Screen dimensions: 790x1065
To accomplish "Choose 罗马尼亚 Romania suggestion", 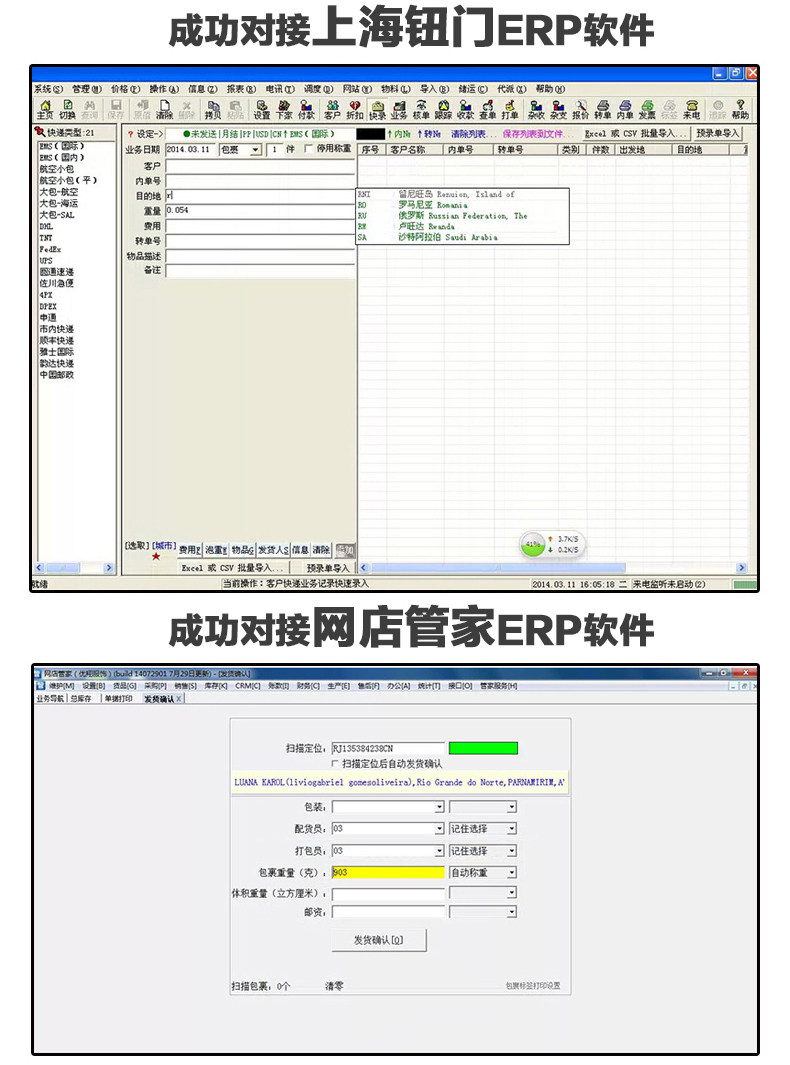I will tap(462, 205).
